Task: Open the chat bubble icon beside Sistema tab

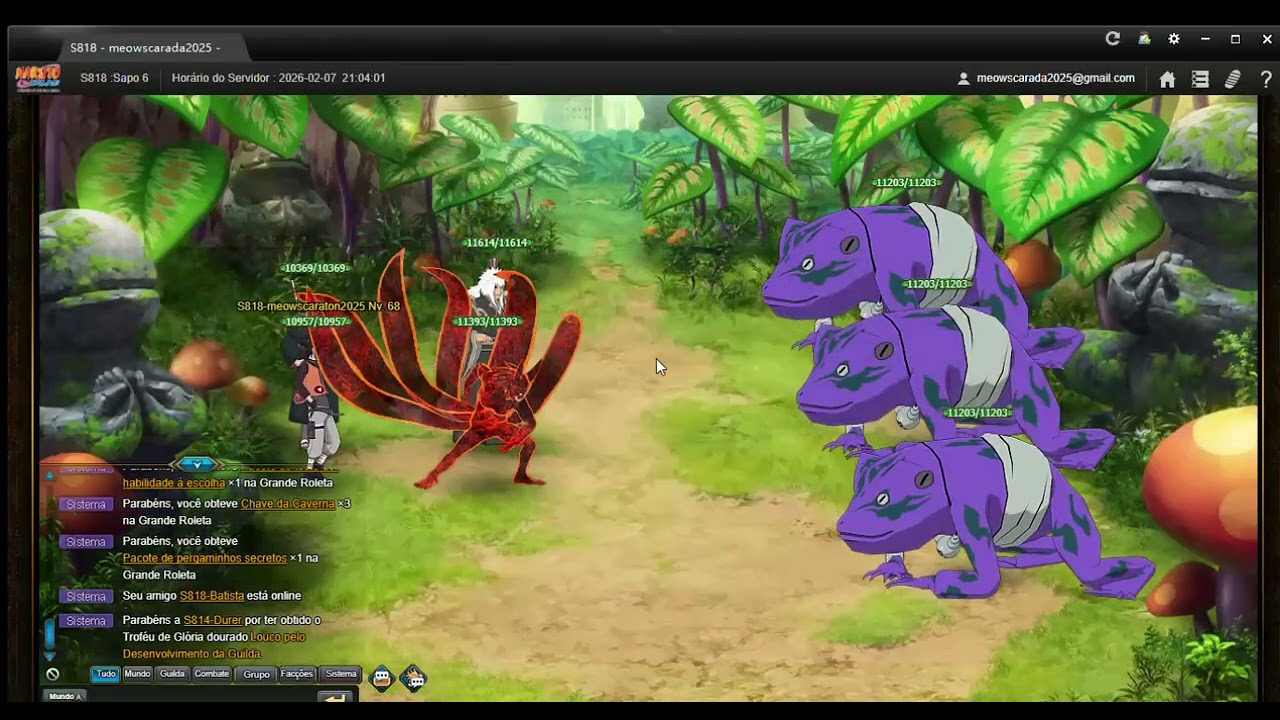Action: [x=382, y=679]
